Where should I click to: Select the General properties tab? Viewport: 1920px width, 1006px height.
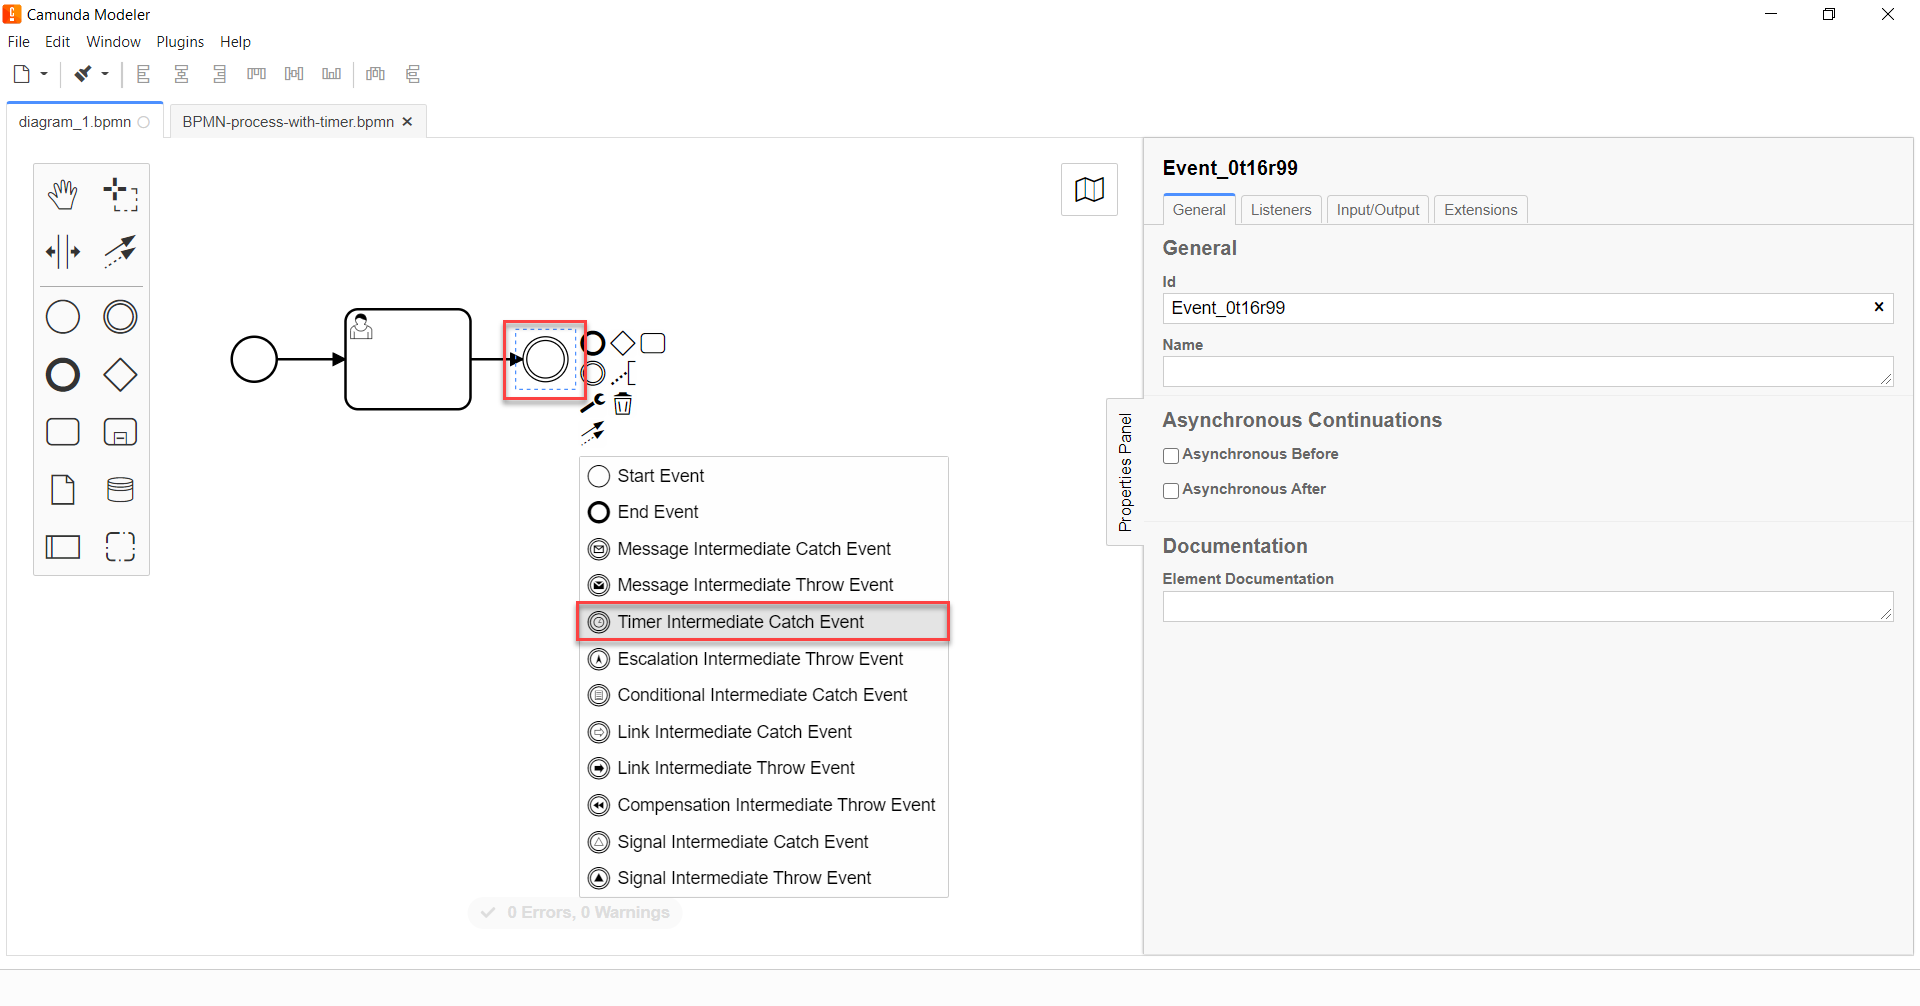[x=1199, y=209]
